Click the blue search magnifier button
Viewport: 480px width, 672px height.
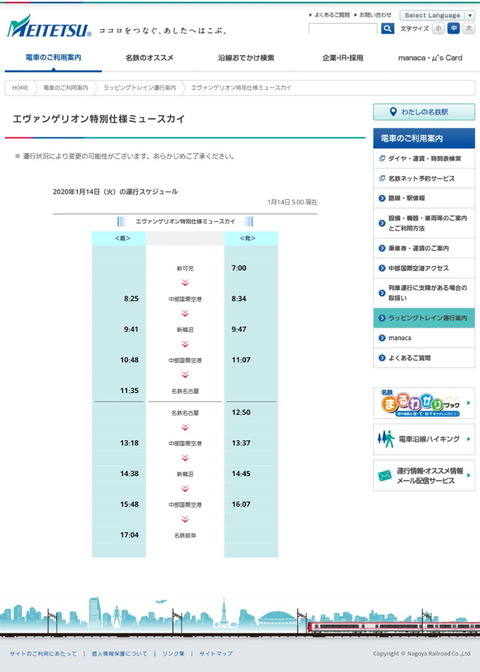click(387, 28)
